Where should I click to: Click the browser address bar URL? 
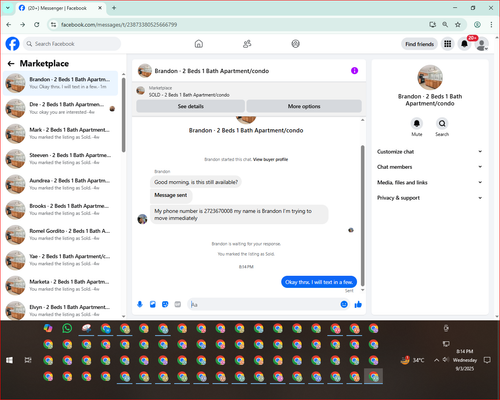coord(119,25)
